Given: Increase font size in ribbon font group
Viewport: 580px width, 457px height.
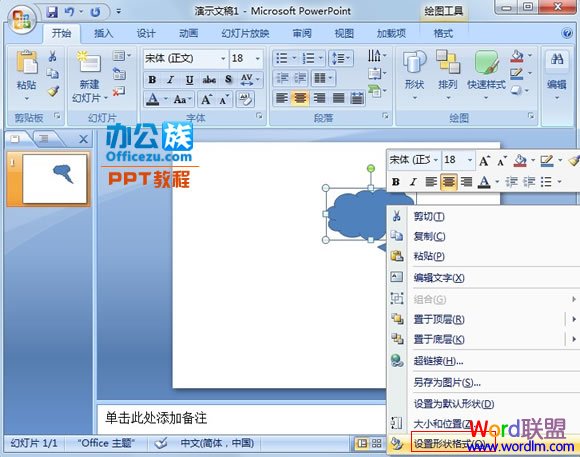Looking at the screenshot, I should (x=206, y=99).
